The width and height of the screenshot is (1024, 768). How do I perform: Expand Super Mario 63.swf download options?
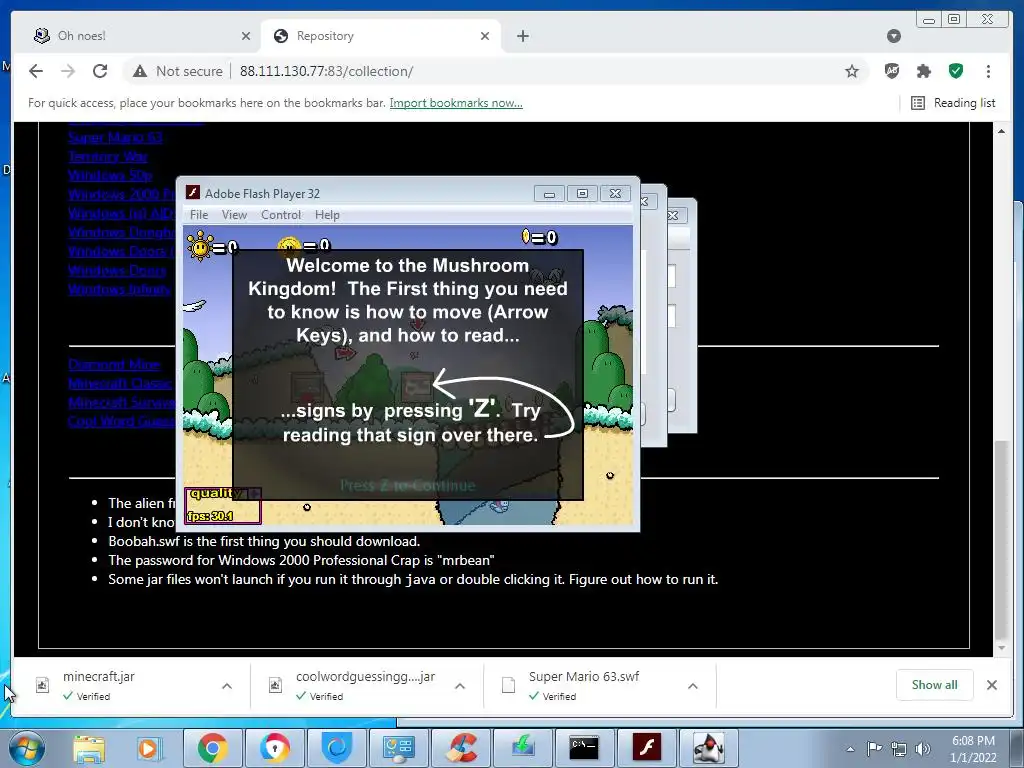point(693,686)
